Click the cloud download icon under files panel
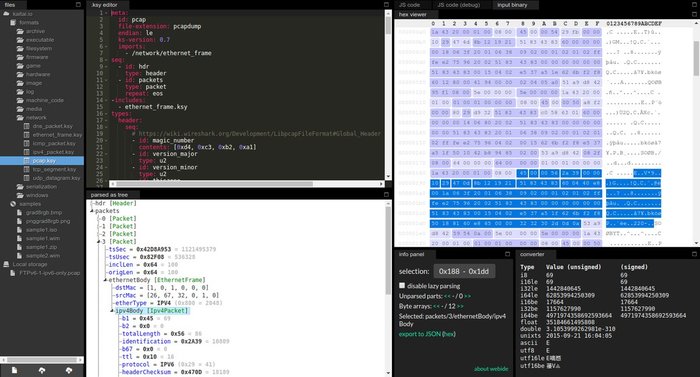 [69, 370]
